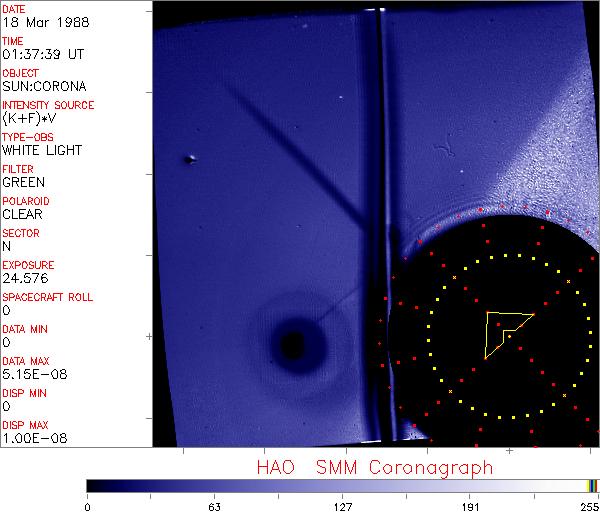Click the 63 tick label on colorbar

pos(215,507)
